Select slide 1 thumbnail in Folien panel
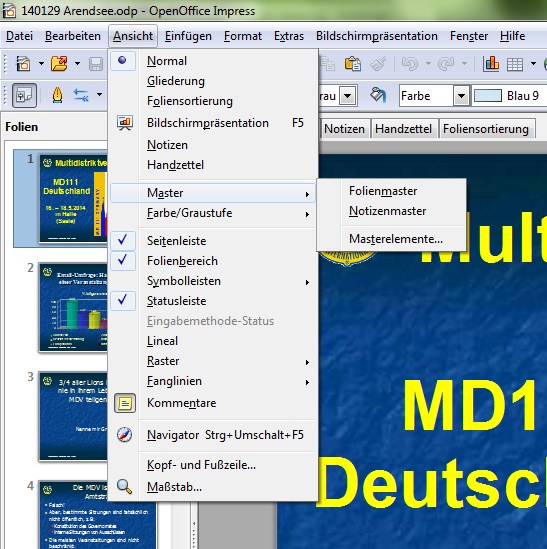The width and height of the screenshot is (547, 549). click(x=73, y=198)
